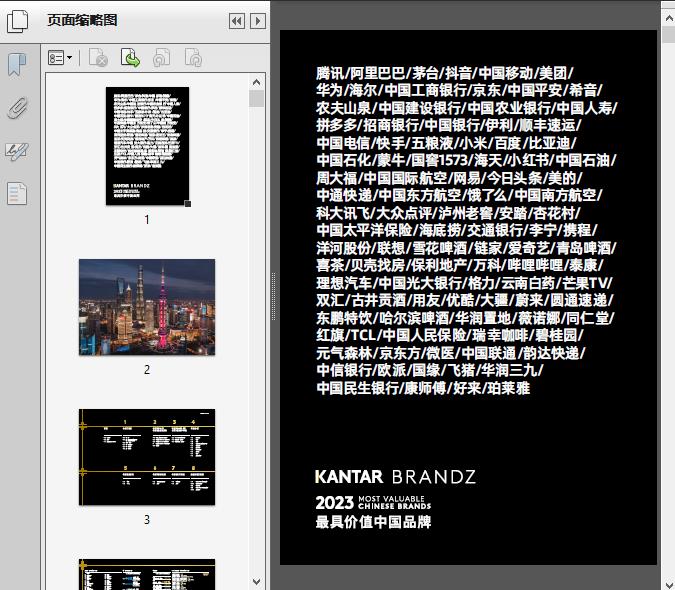This screenshot has width=675, height=590.
Task: Click the first line starting 腾讯/阿里巴巴
Action: pos(445,73)
